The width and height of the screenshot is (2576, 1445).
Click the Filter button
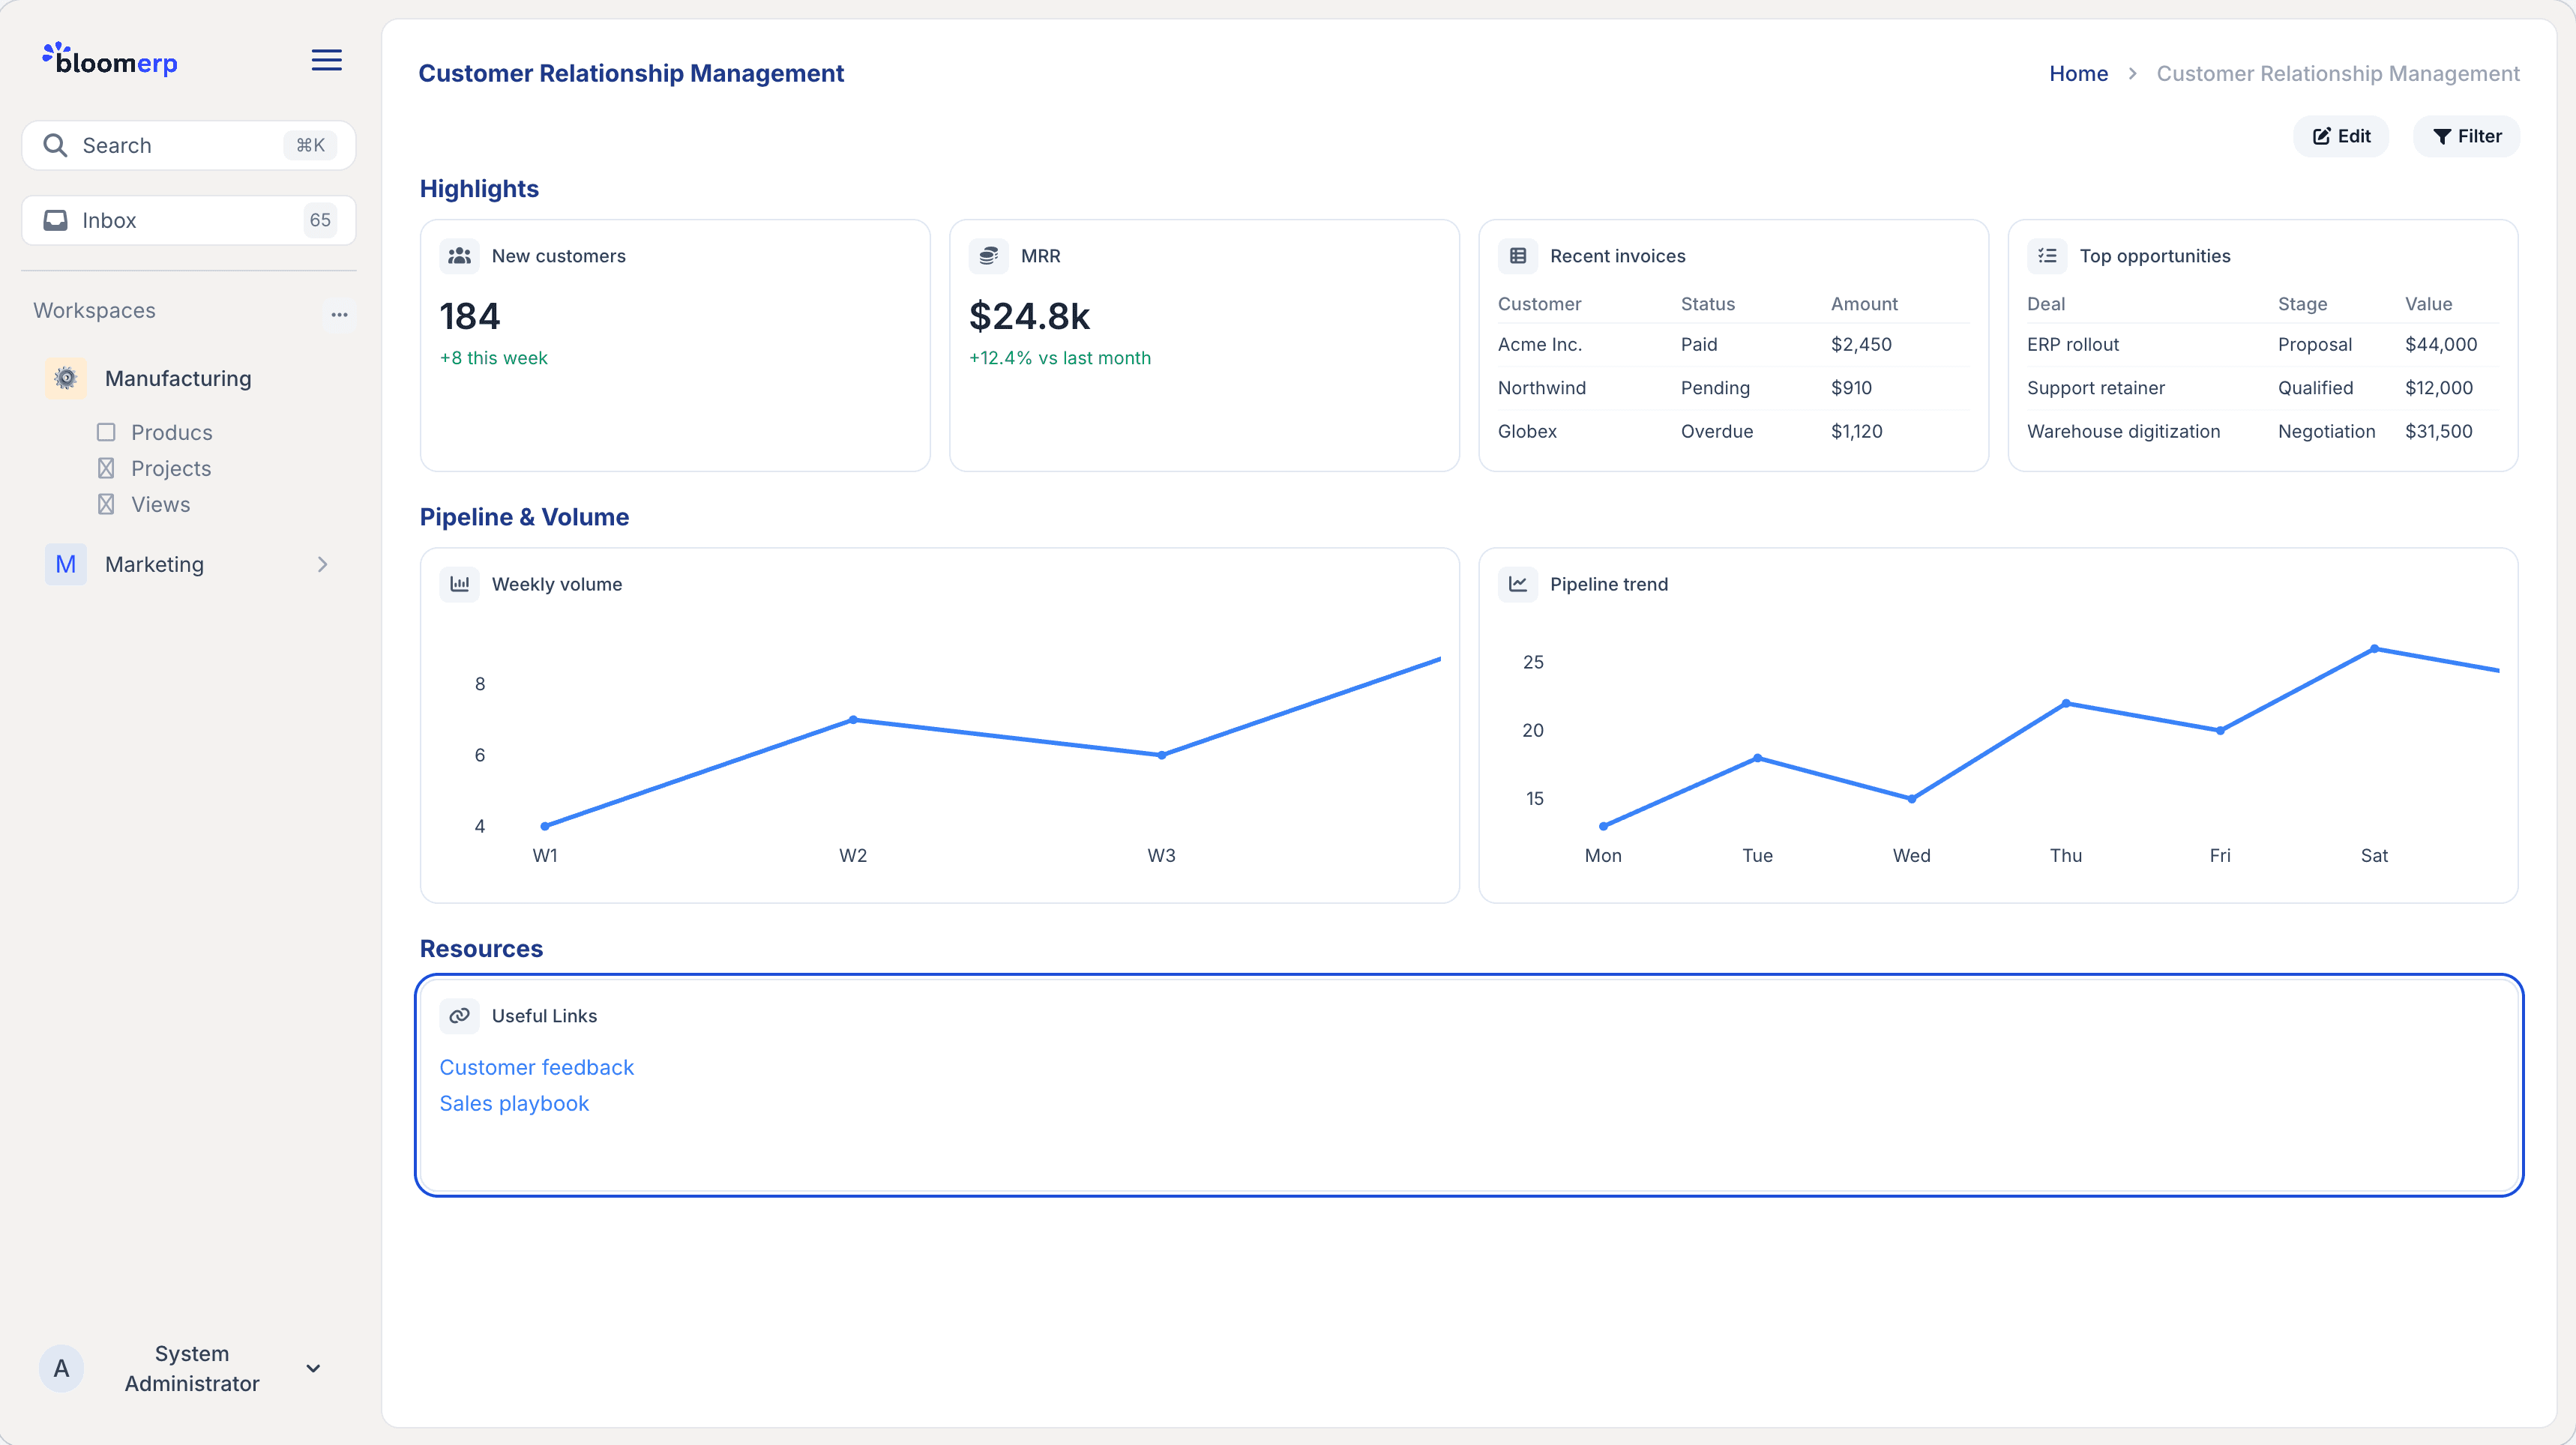pyautogui.click(x=2466, y=136)
